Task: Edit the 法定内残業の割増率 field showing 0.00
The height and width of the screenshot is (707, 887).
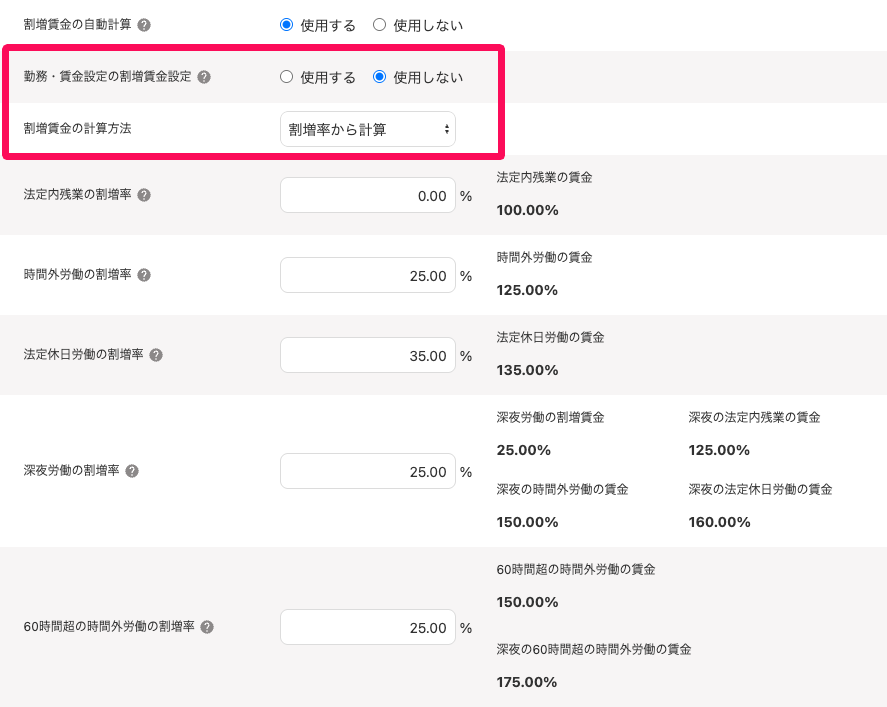Action: 368,196
